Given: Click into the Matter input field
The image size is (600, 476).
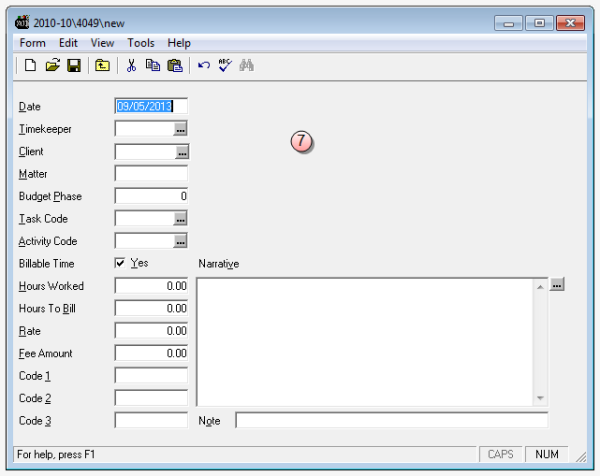Looking at the screenshot, I should 151,174.
